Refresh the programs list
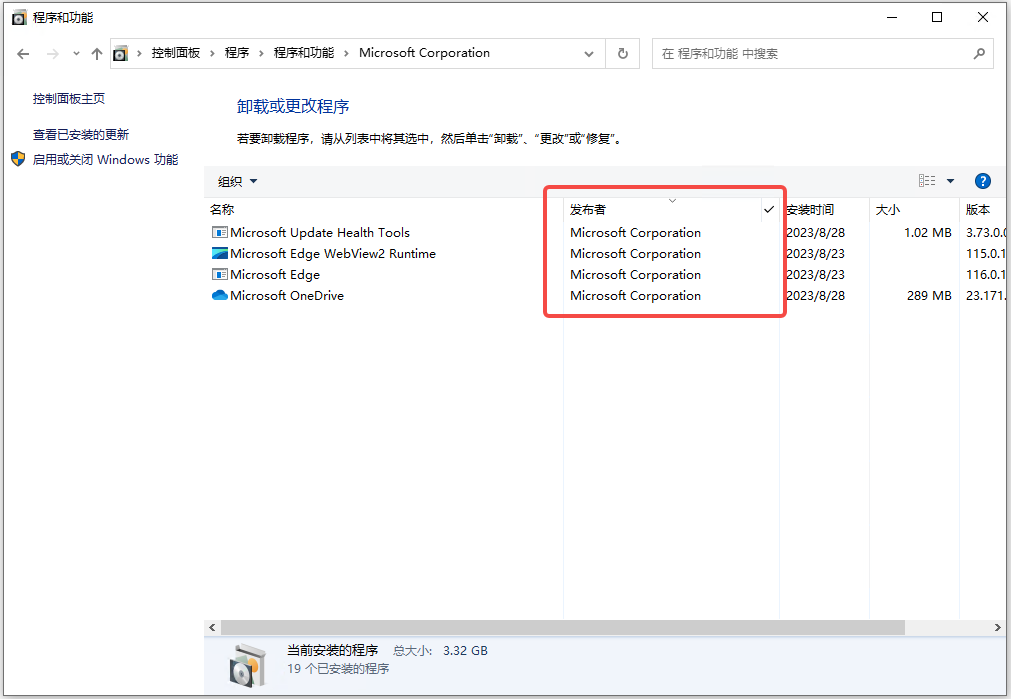Image resolution: width=1011 pixels, height=699 pixels. (x=623, y=54)
